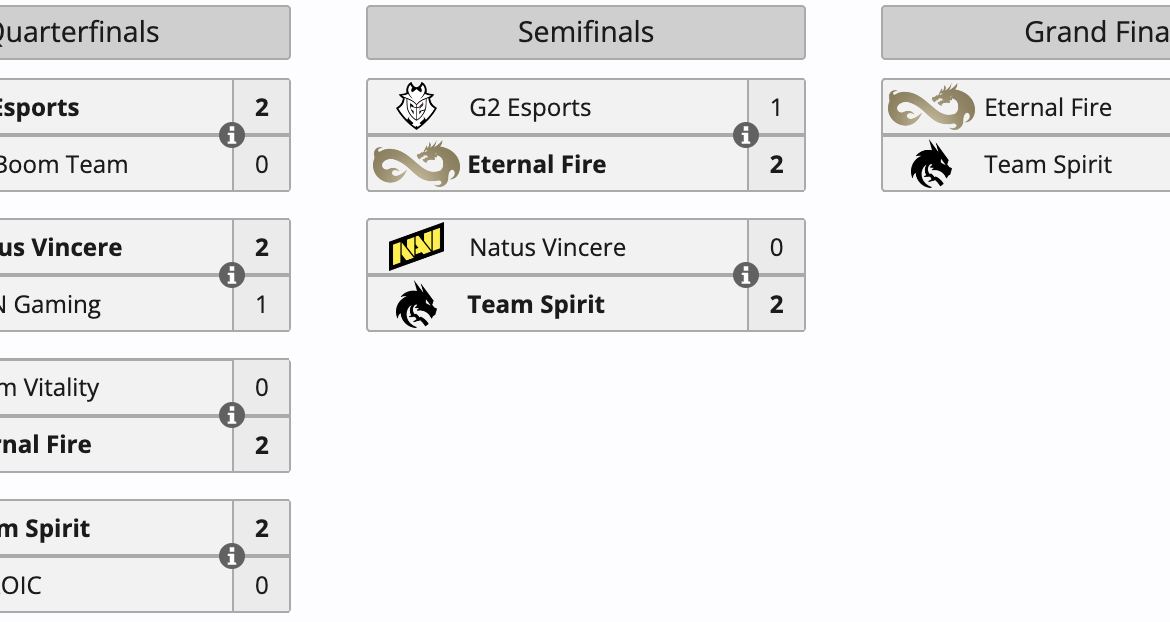Open info for Natus Vincere vs Team Spirit semifinal

[746, 275]
